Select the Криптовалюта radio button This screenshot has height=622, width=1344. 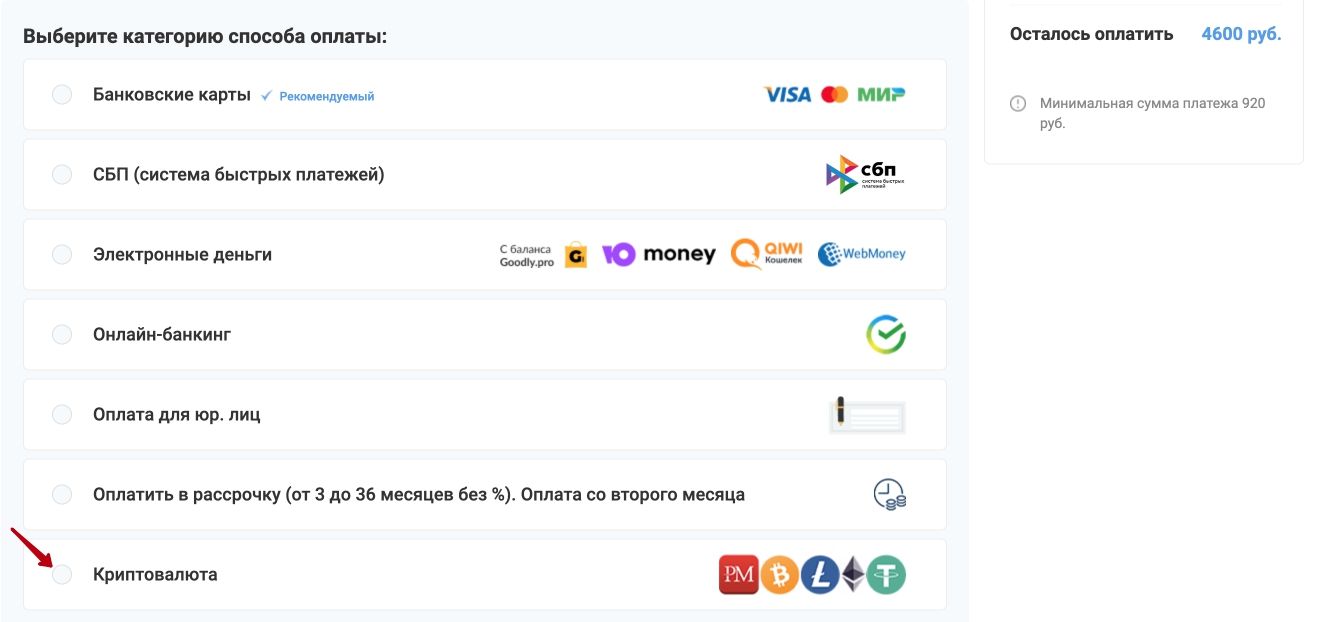click(62, 575)
